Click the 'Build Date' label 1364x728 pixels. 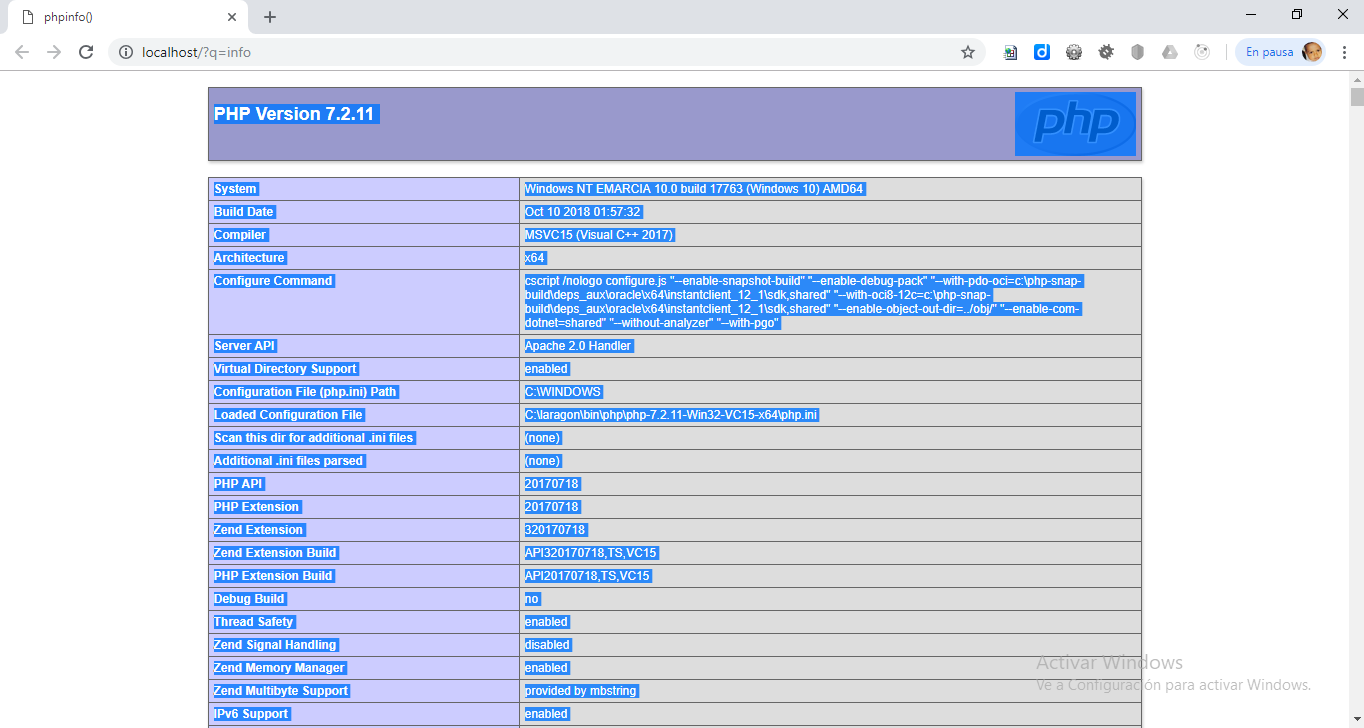tap(244, 212)
